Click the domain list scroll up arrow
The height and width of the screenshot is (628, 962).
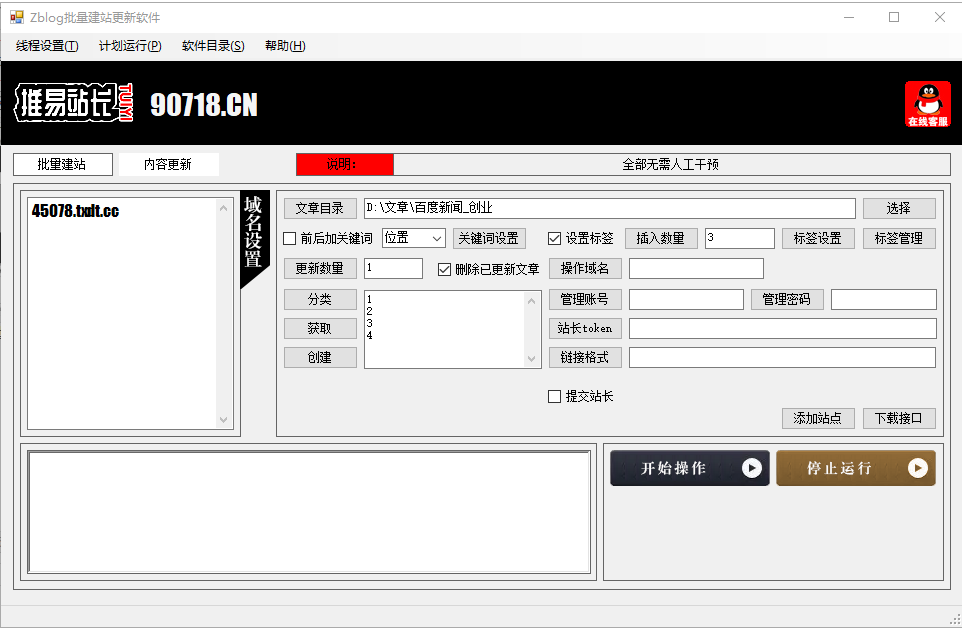coord(223,209)
